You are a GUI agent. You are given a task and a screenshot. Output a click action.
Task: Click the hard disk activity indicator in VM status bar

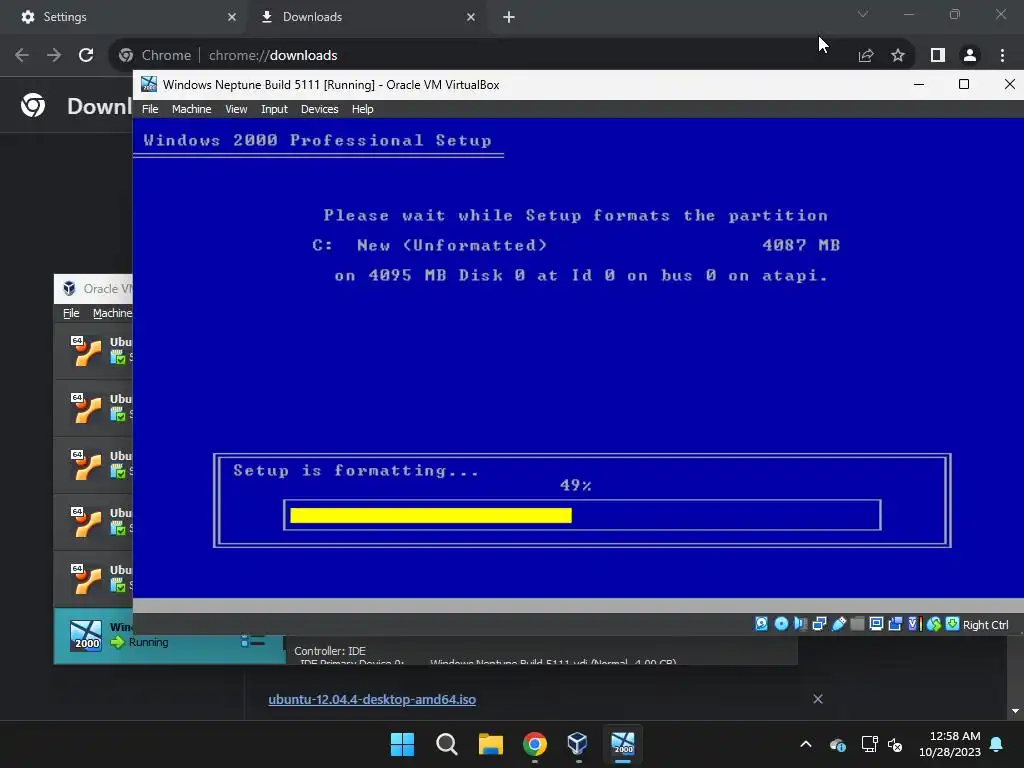pos(761,624)
